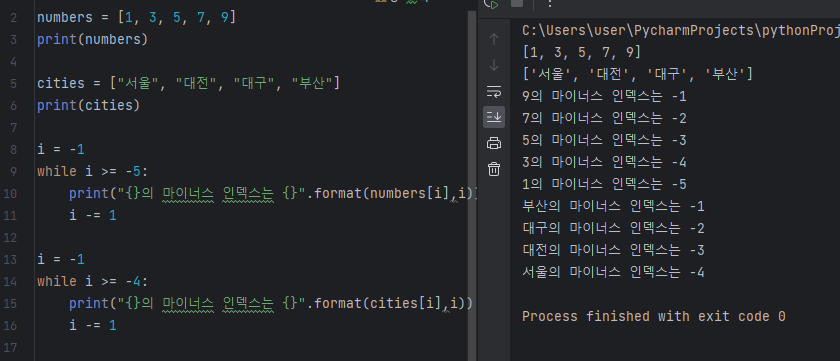Toggle Soft-Wrap in the Run console
Image resolution: width=840 pixels, height=361 pixels.
pyautogui.click(x=494, y=92)
